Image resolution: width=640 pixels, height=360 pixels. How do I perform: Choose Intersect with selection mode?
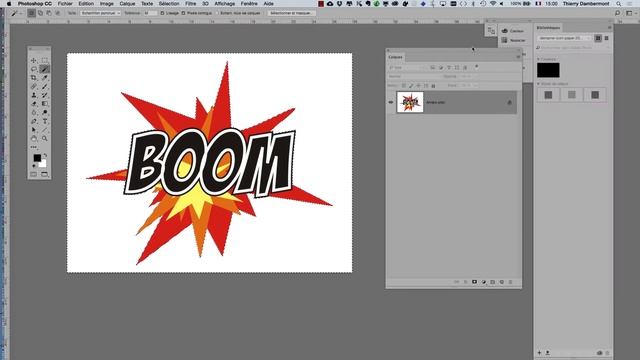58,13
